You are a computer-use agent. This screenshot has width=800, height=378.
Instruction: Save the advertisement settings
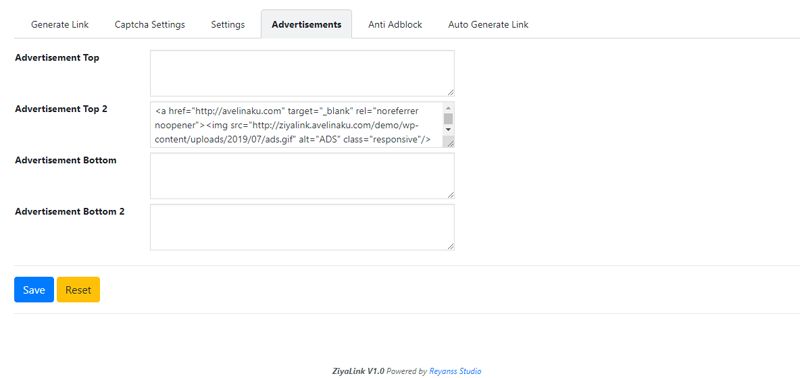(34, 290)
